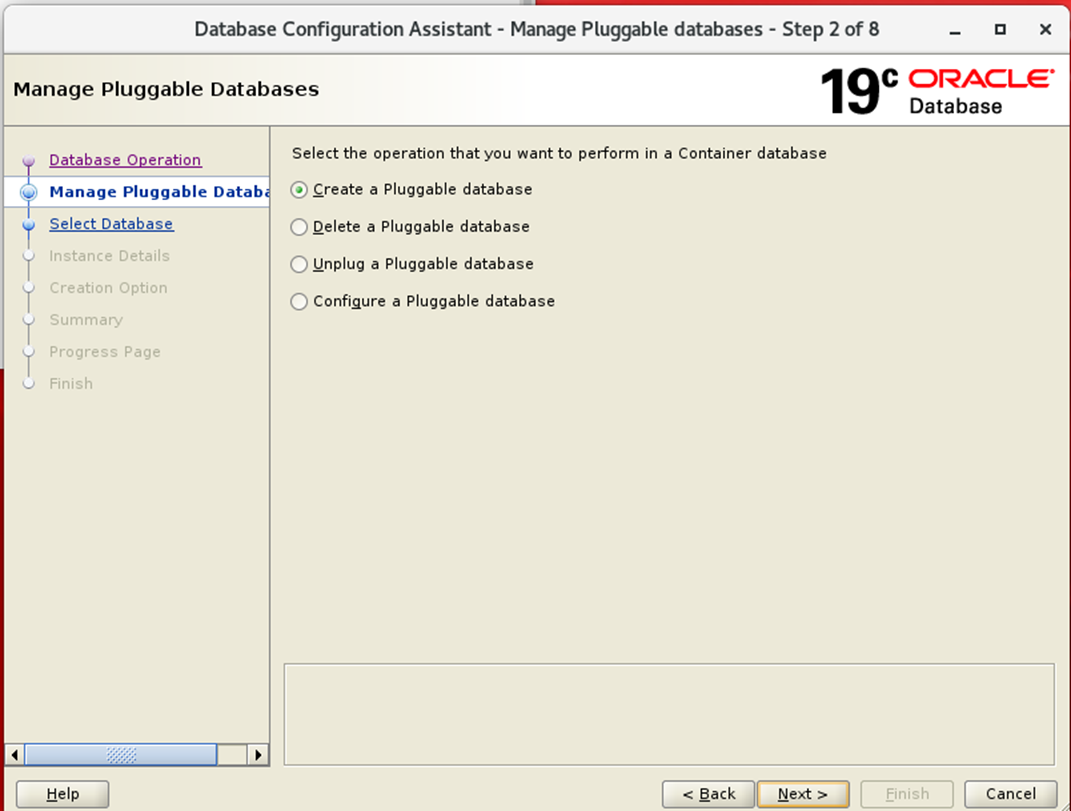Click the Manage Pluggable Databases page heading
Viewport: 1071px width, 811px height.
click(x=166, y=90)
